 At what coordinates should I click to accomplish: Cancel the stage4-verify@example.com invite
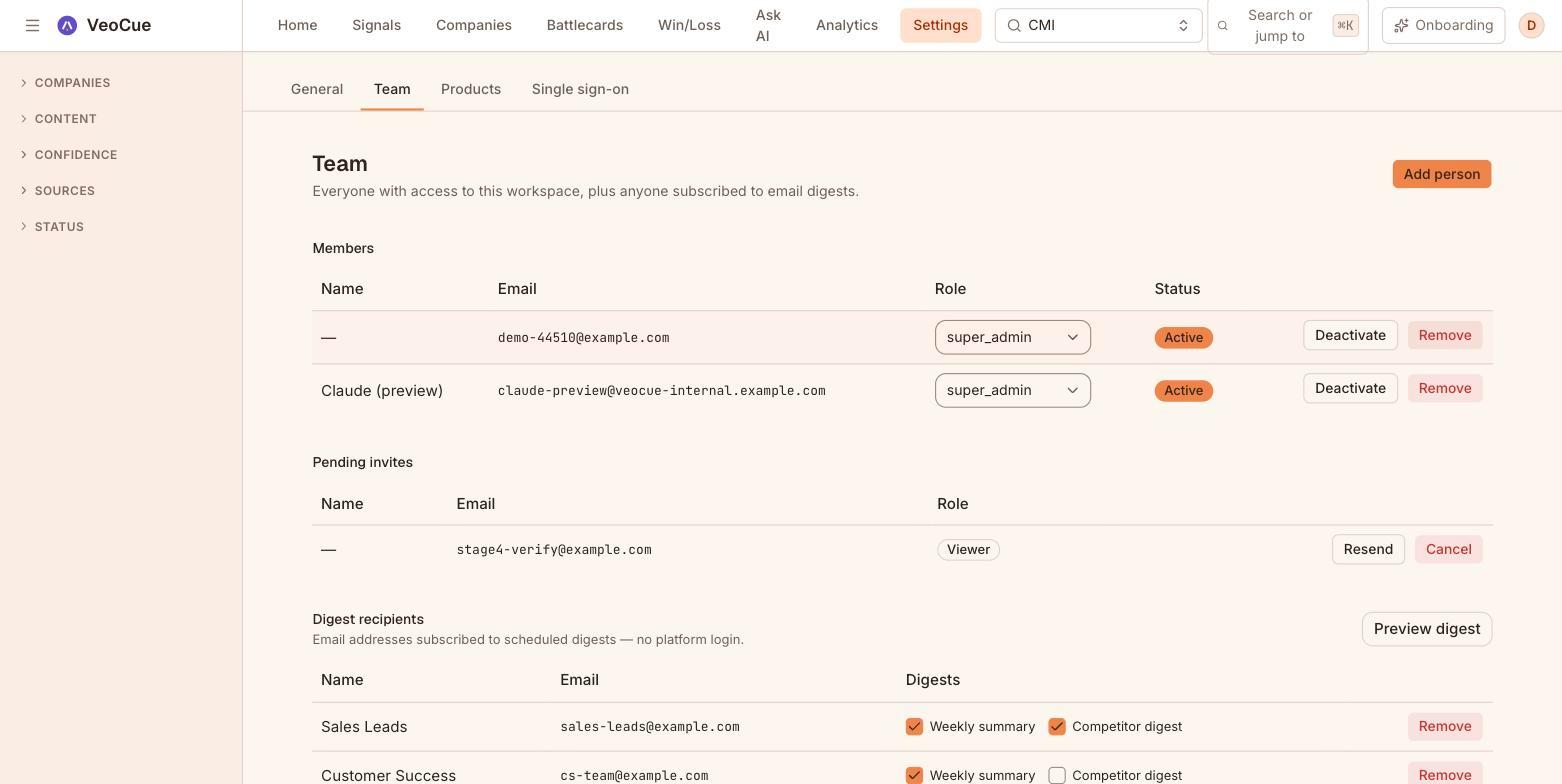point(1449,549)
